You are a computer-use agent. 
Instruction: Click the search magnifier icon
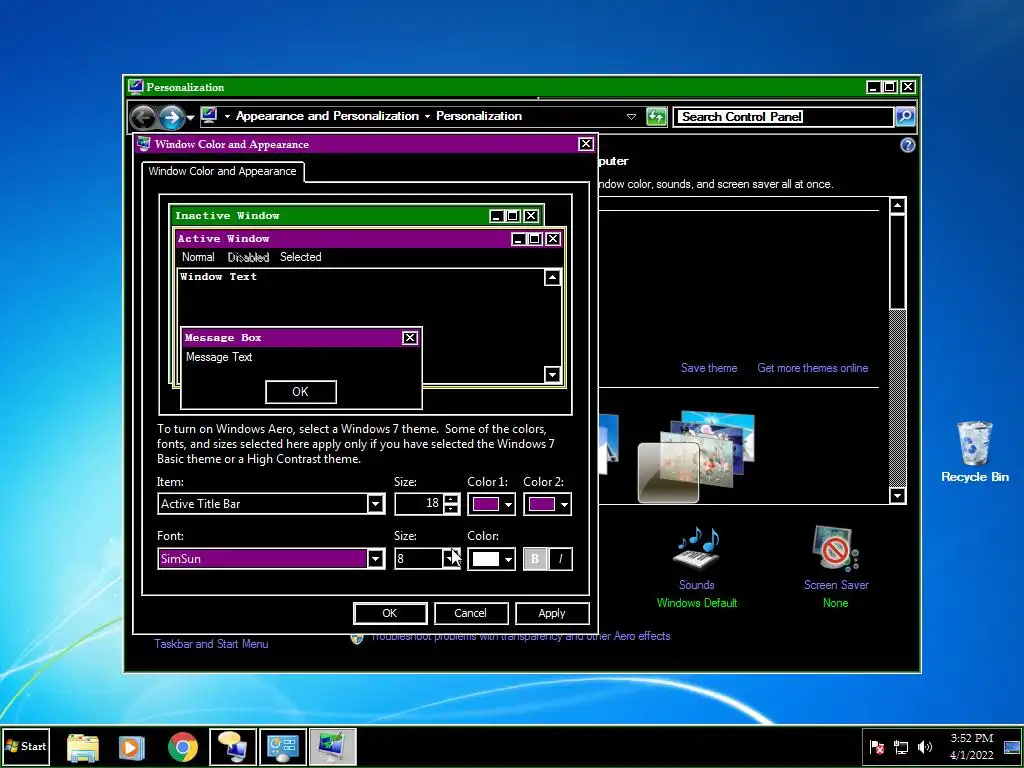point(905,117)
